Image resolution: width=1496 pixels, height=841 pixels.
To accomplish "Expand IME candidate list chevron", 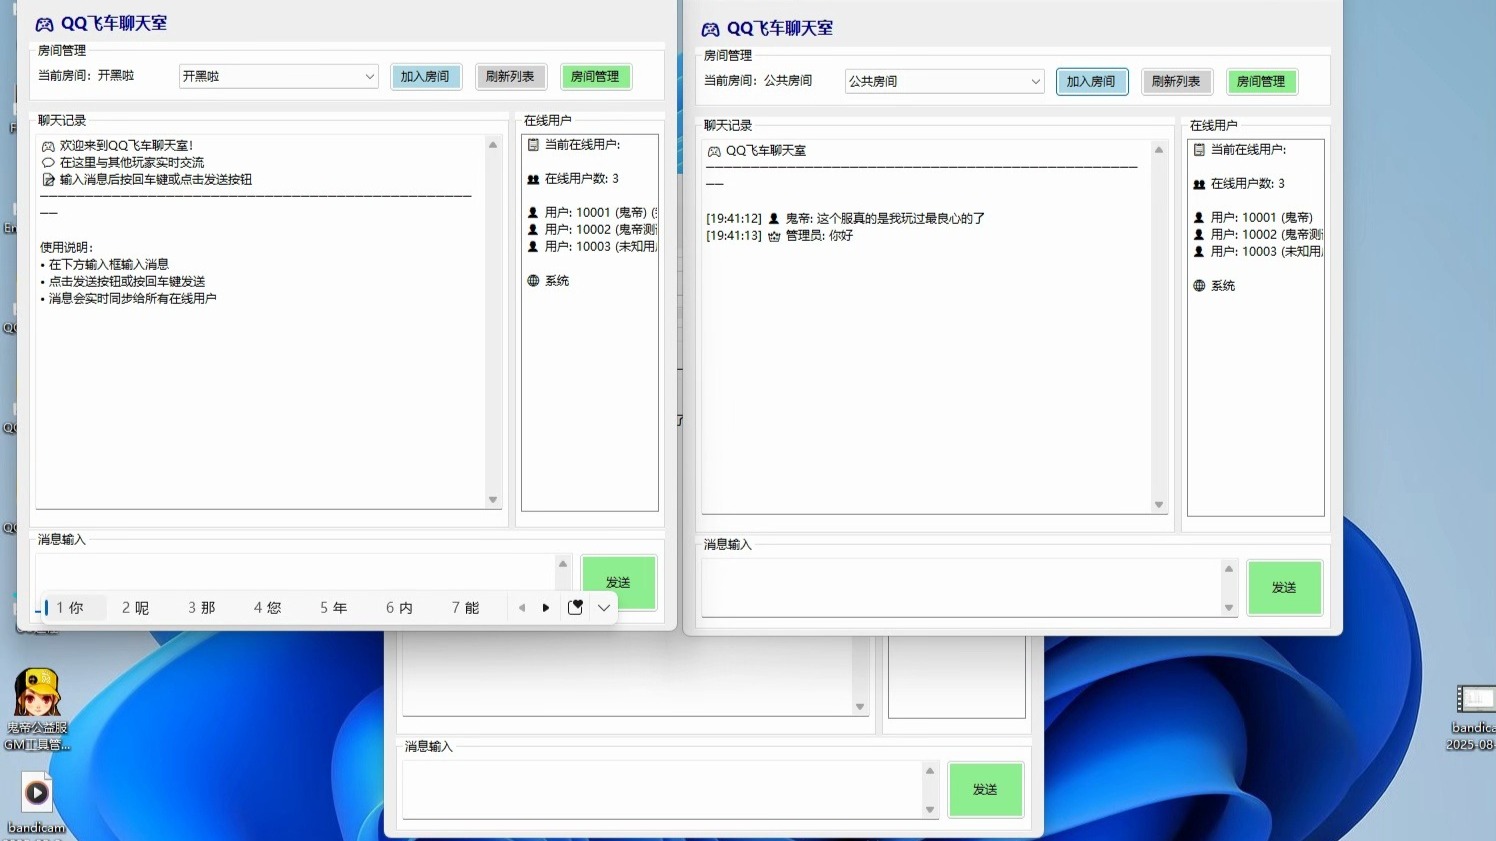I will 604,608.
